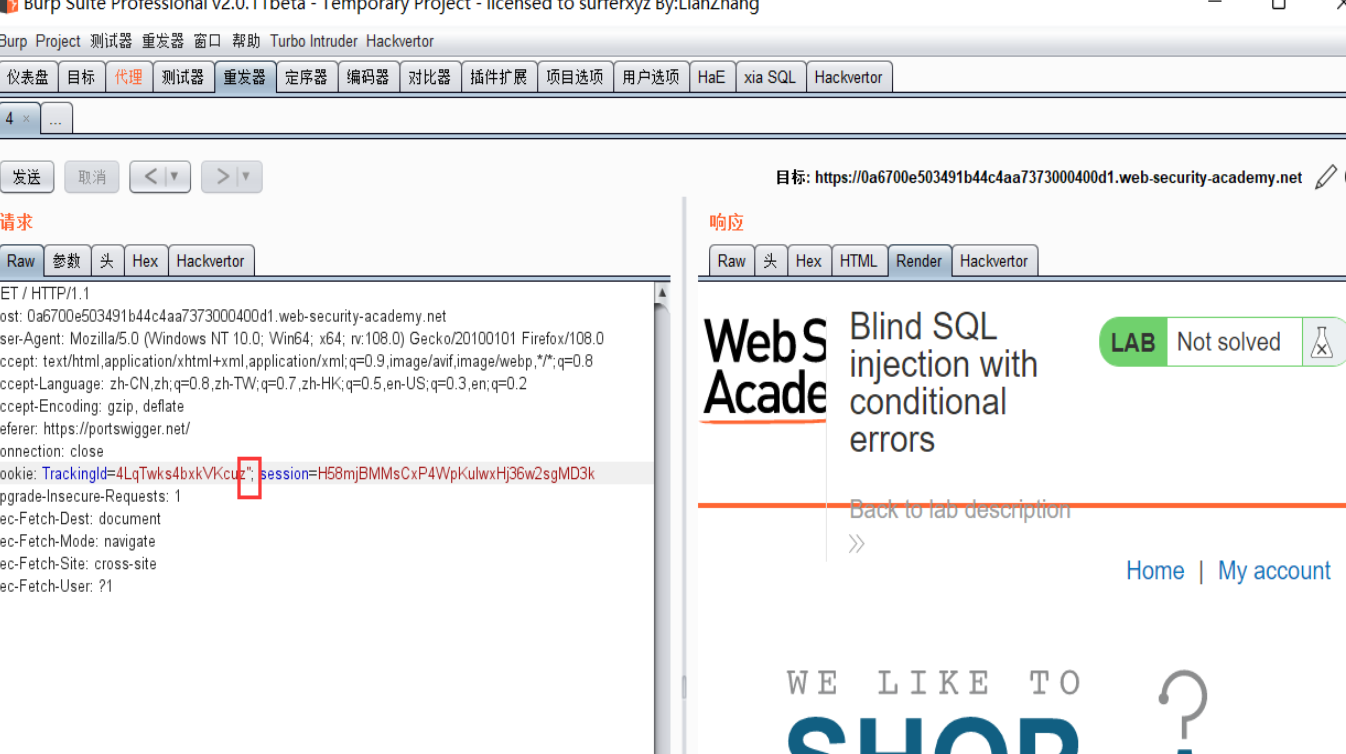Select the request Hackvertor tab
This screenshot has width=1346, height=754.
point(211,261)
